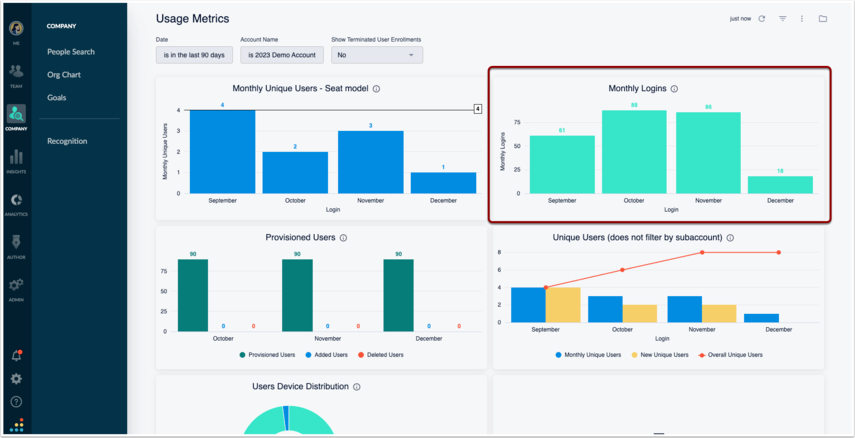
Task: Toggle Monthly Unique Users legend series
Action: (588, 355)
